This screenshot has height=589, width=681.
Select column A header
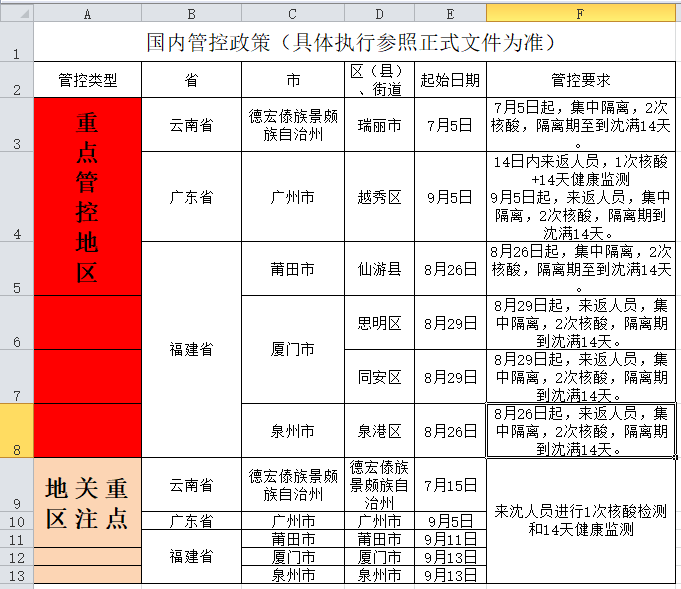pos(87,13)
